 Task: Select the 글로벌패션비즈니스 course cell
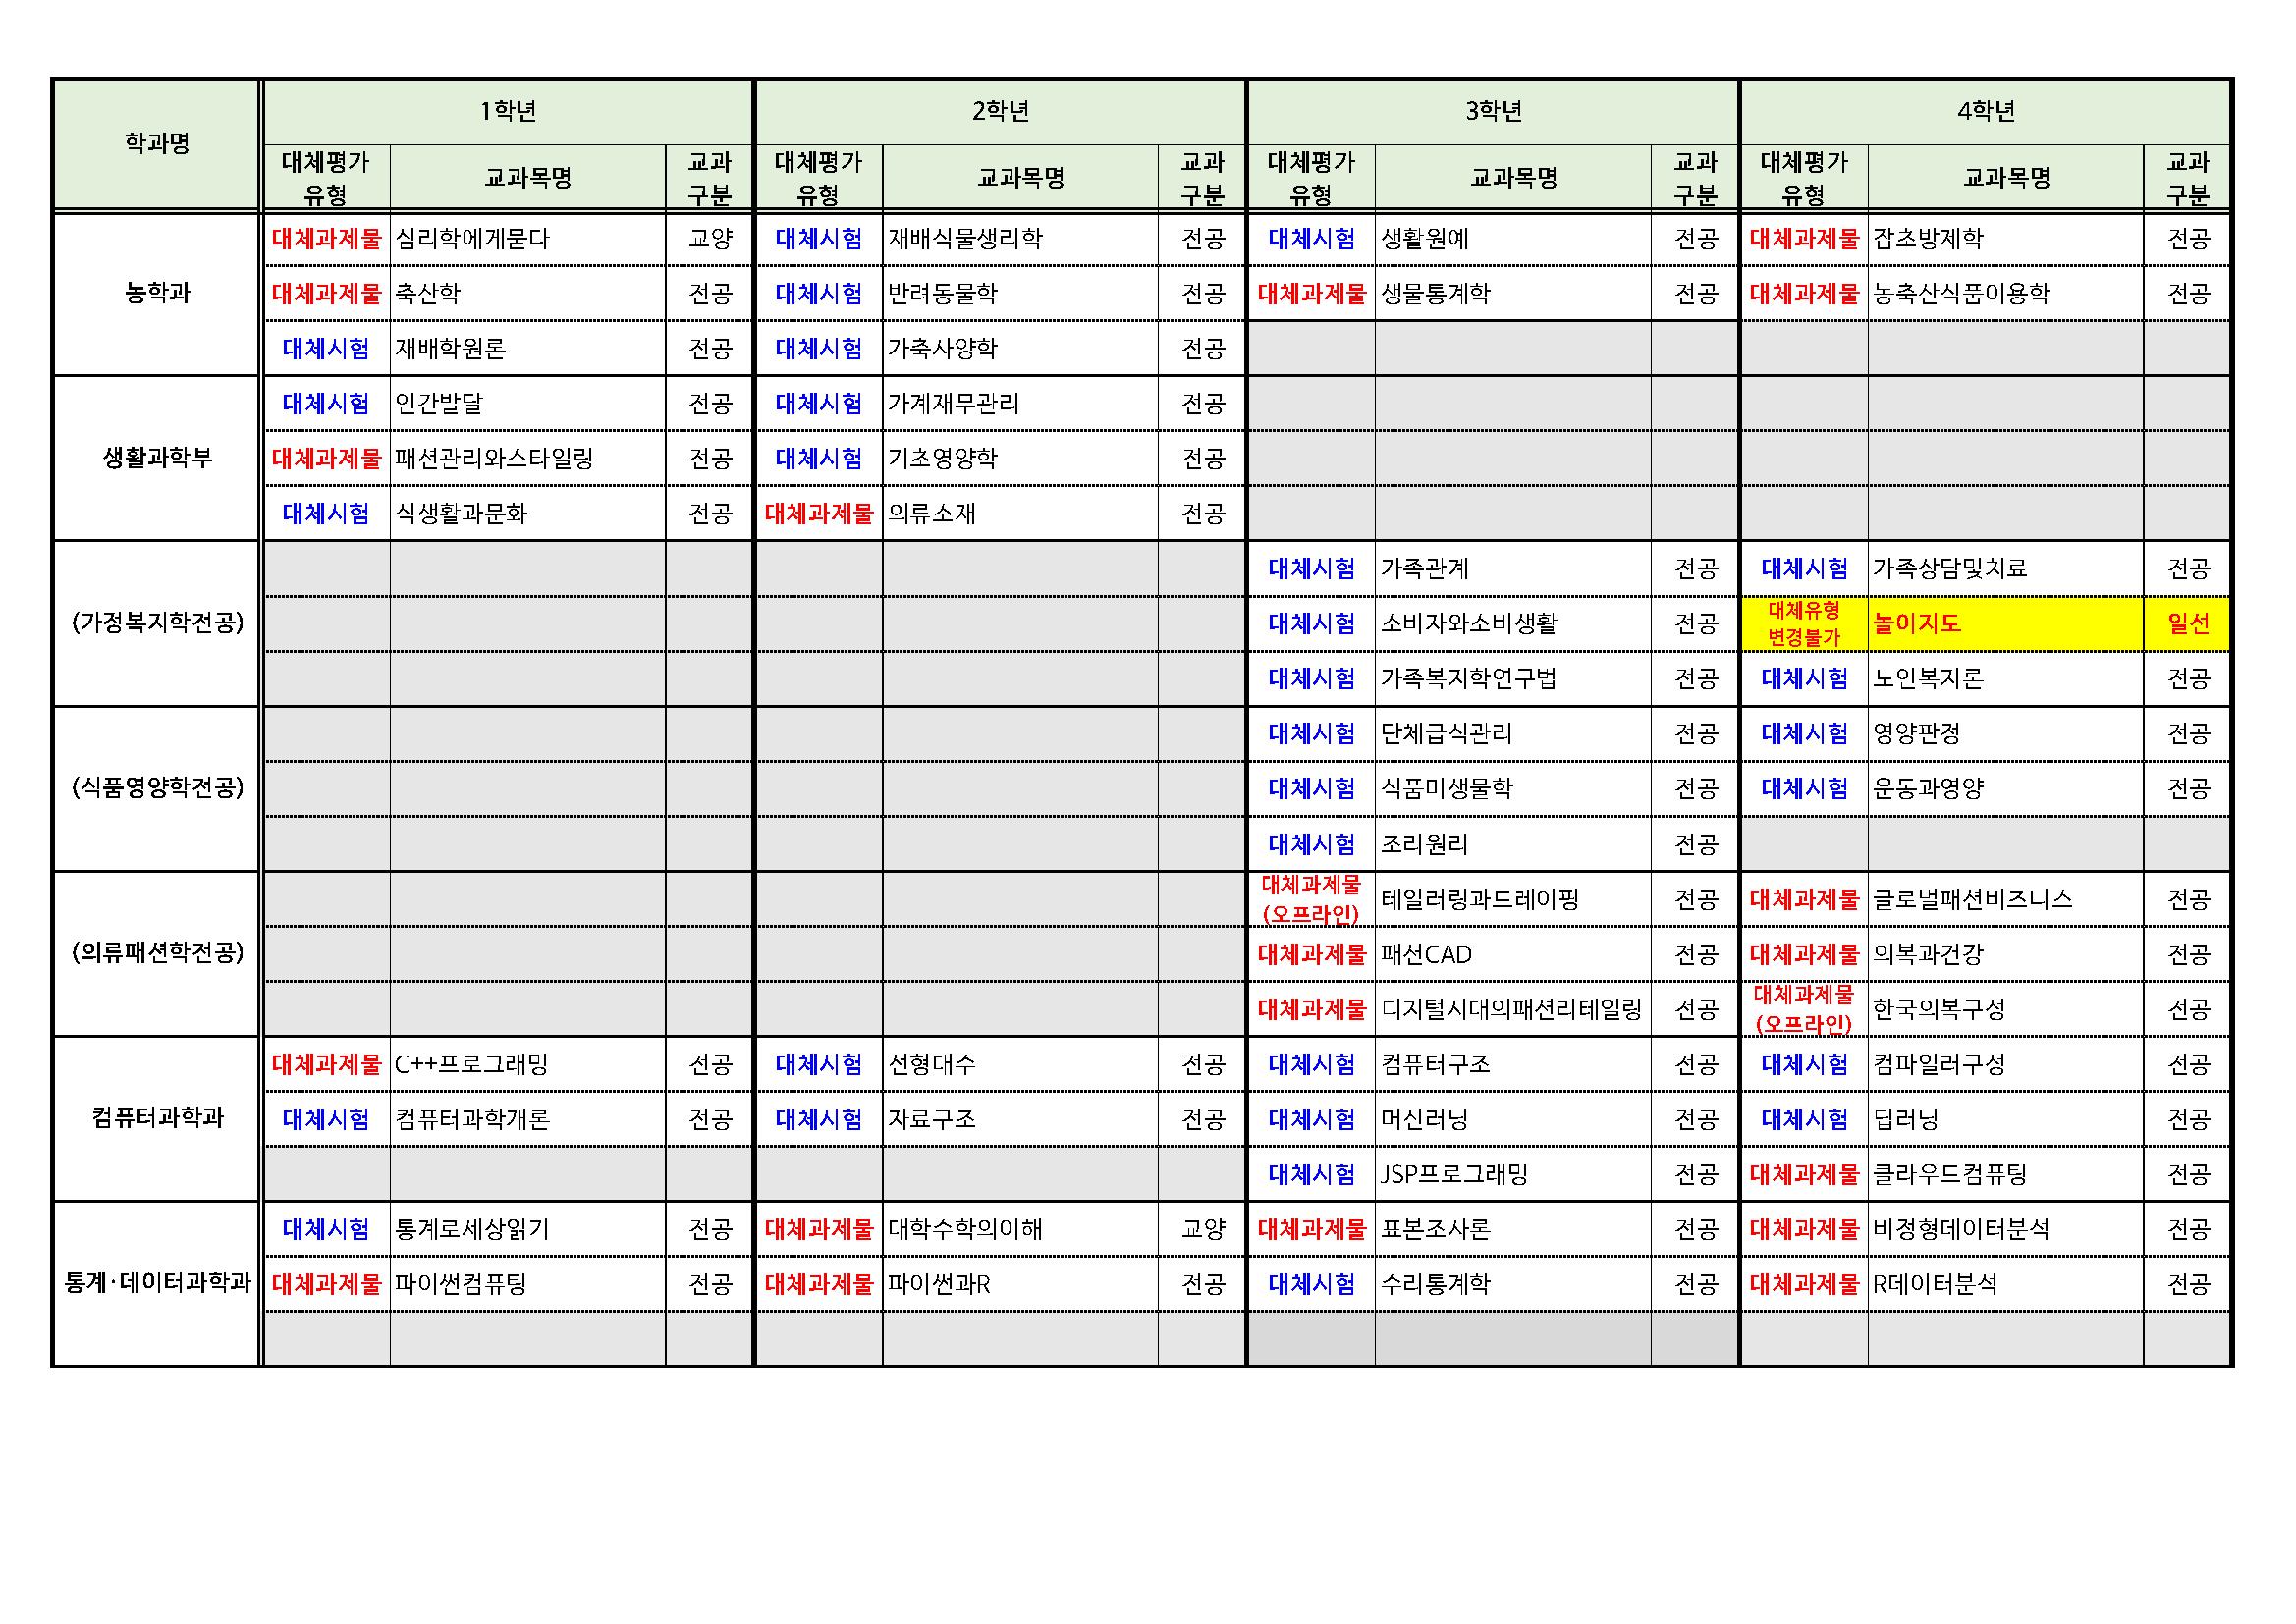click(2006, 898)
